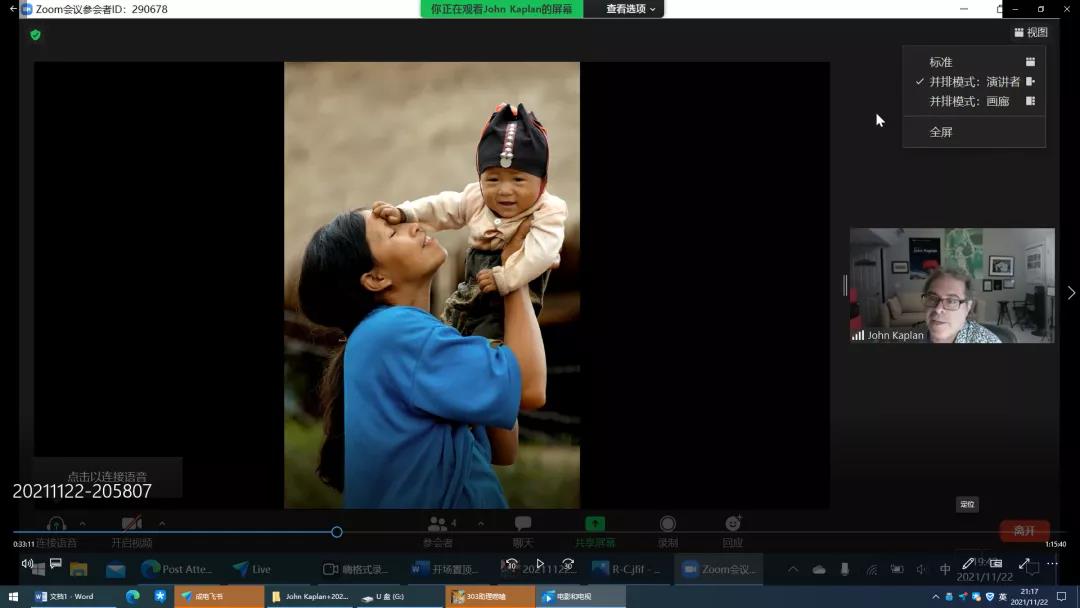Click the video playback progress slider handle
Image resolution: width=1080 pixels, height=608 pixels.
pos(337,532)
